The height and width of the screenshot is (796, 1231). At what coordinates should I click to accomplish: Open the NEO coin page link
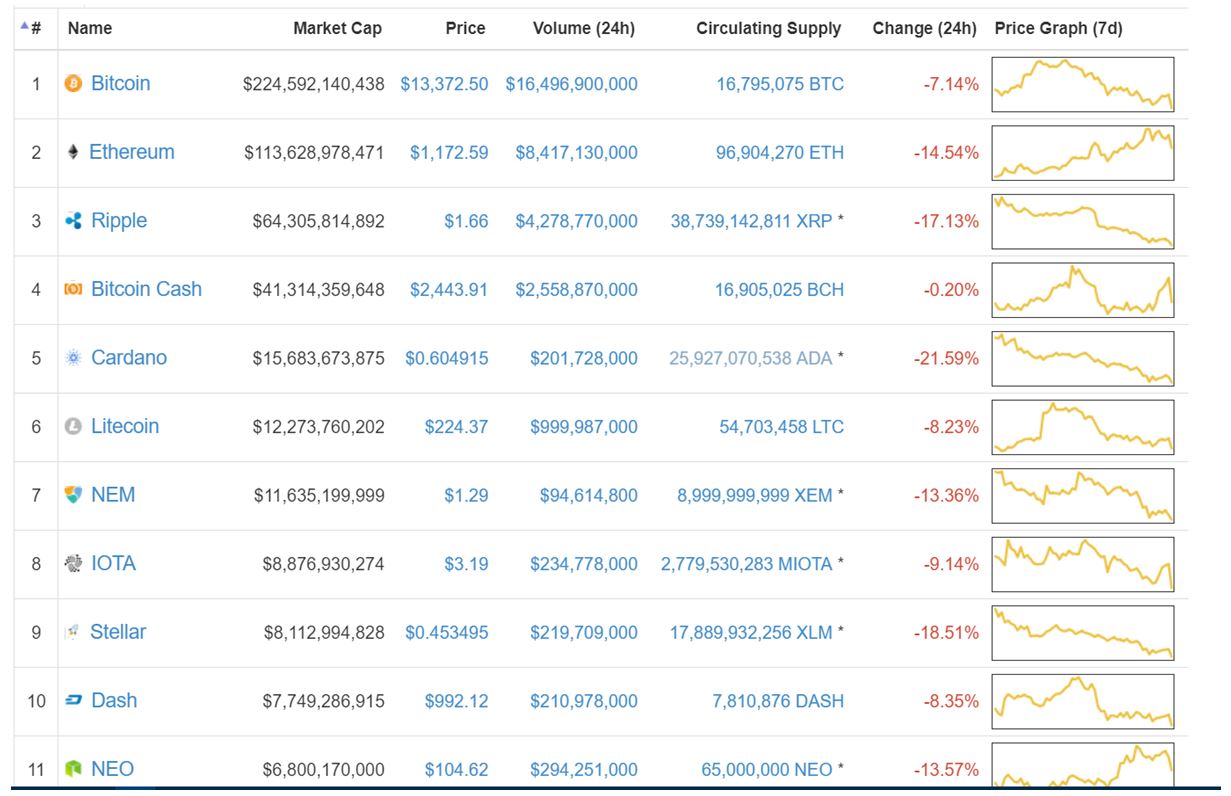pos(112,768)
